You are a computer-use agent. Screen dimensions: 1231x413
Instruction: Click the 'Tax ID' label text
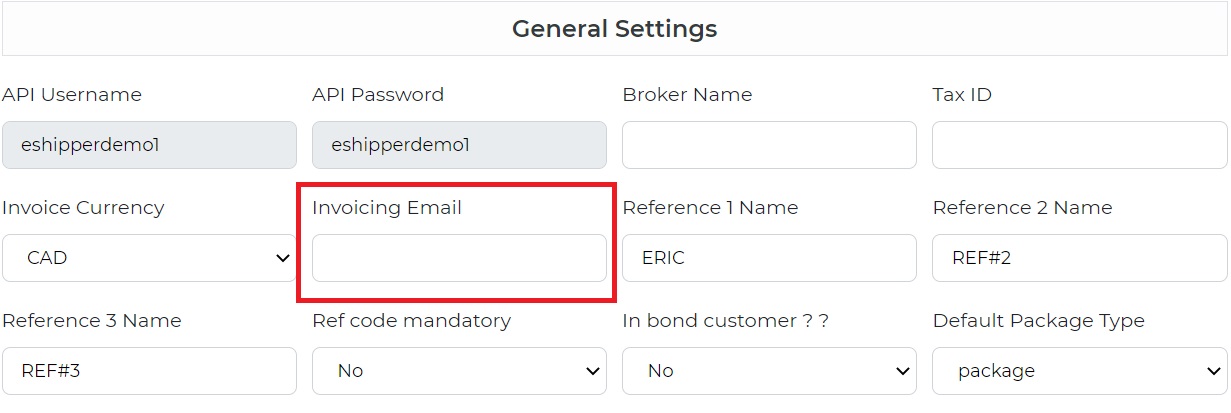click(962, 95)
